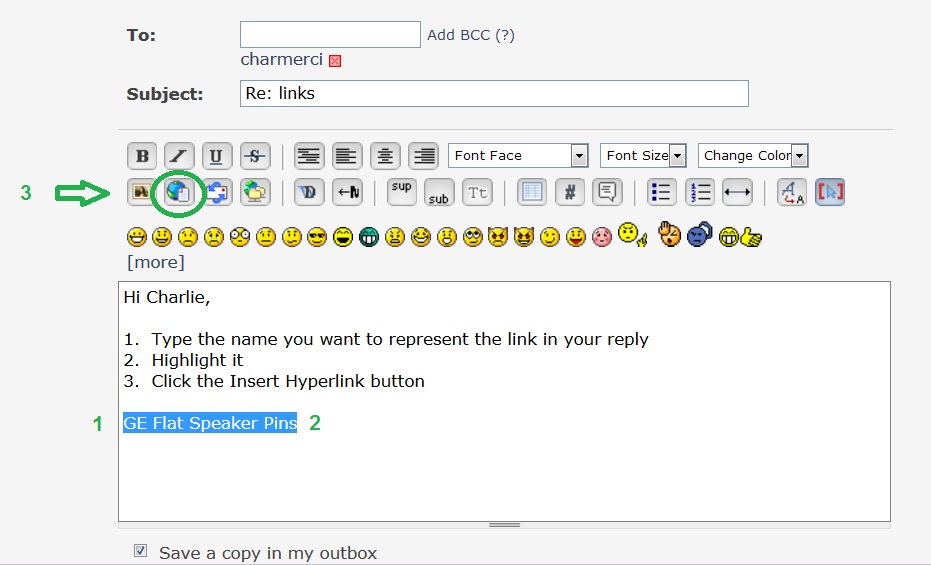Click the Insert Image toolbar icon

pyautogui.click(x=142, y=192)
